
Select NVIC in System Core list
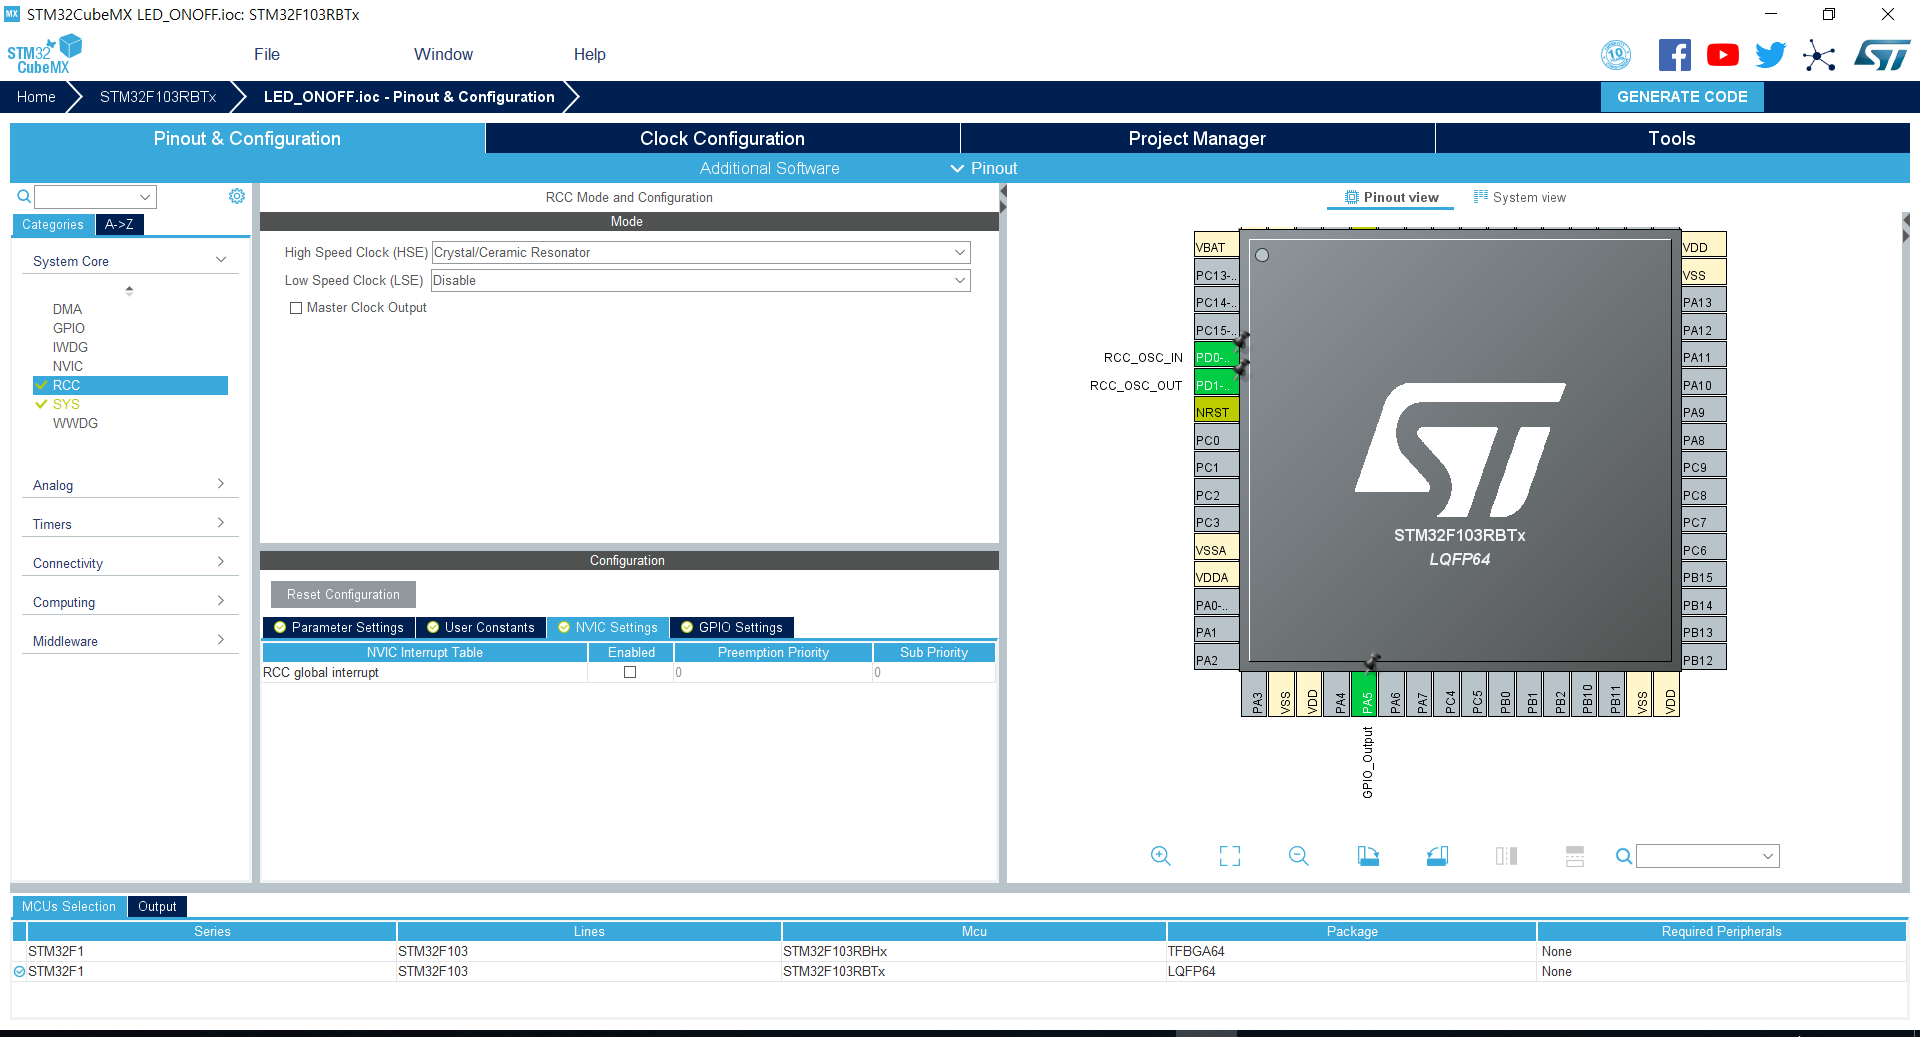tap(68, 366)
